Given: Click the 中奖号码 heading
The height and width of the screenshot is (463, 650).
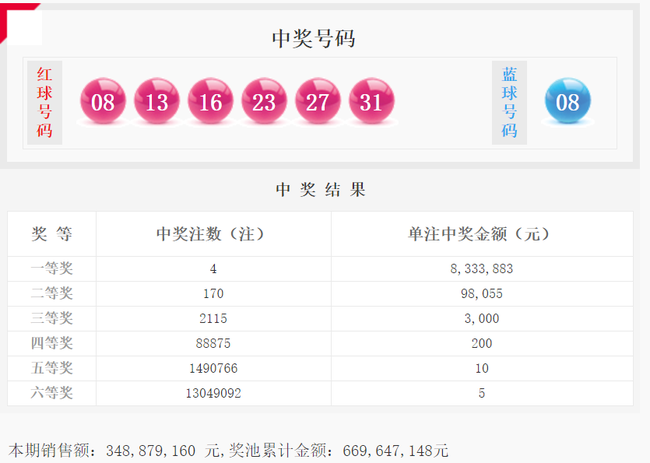Looking at the screenshot, I should click(x=313, y=39).
